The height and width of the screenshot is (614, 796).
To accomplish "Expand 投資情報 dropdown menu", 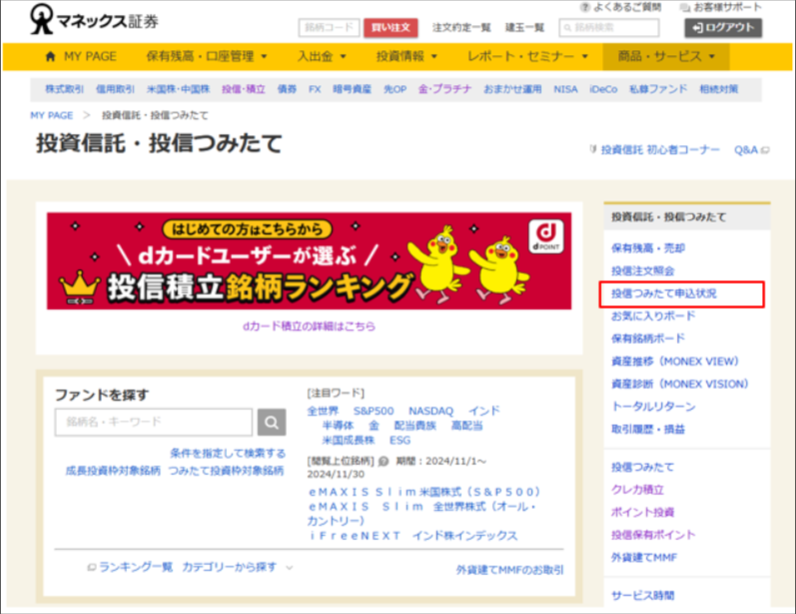I will coord(406,56).
